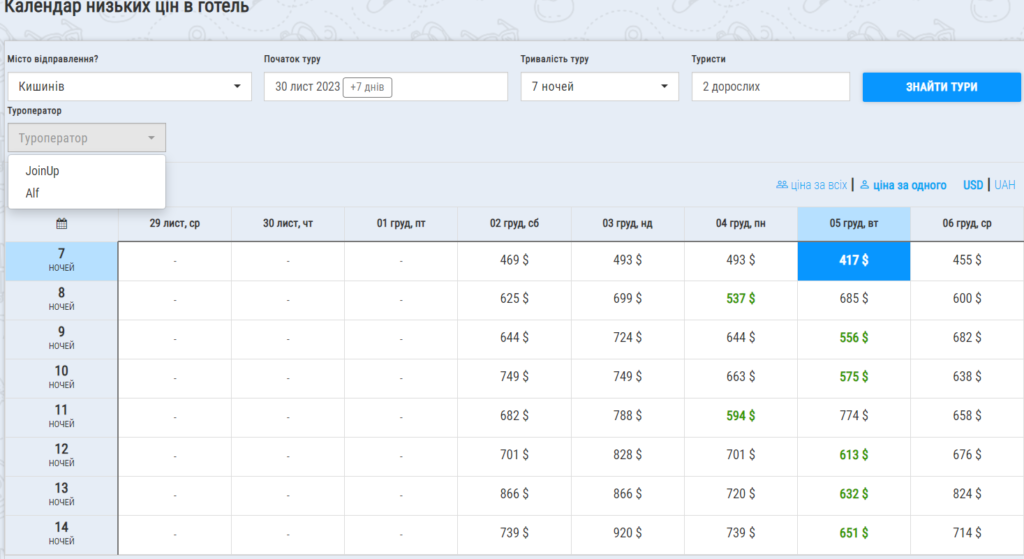Choose JoinUp from operator list
The width and height of the screenshot is (1024, 559).
43,171
